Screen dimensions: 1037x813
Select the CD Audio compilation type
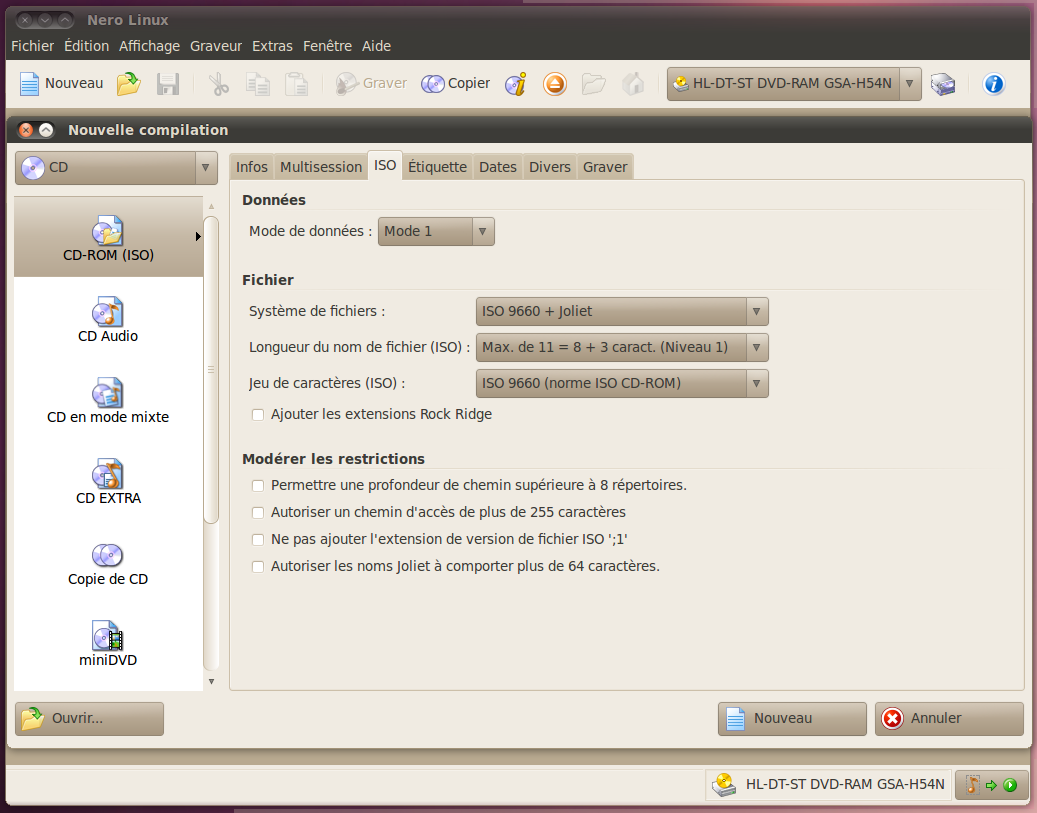pyautogui.click(x=108, y=319)
